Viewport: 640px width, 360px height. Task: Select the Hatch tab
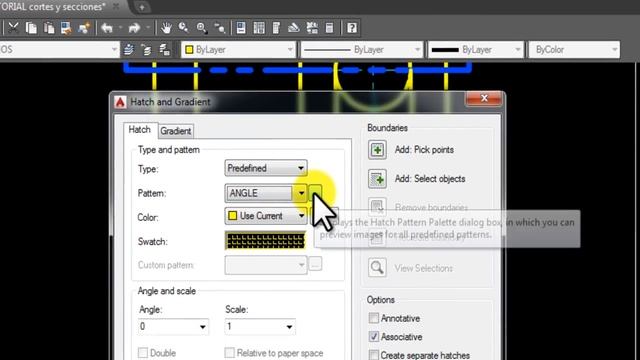click(140, 130)
